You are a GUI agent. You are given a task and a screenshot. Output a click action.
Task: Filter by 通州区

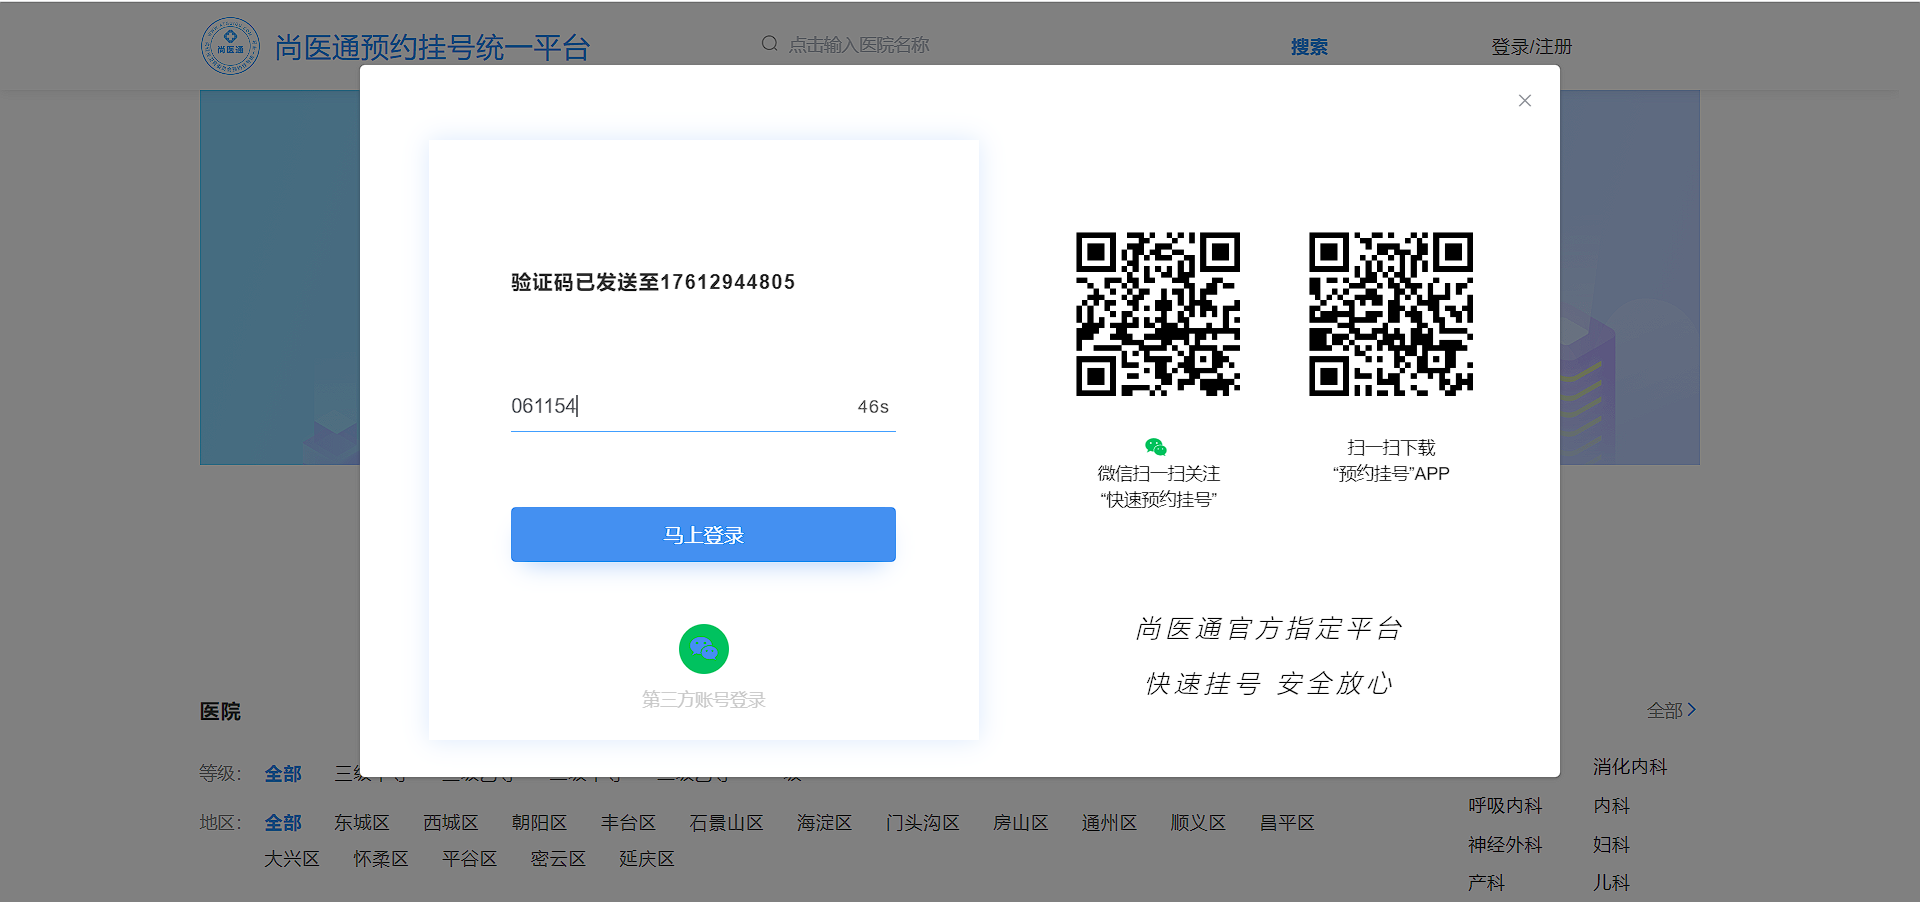1110,823
